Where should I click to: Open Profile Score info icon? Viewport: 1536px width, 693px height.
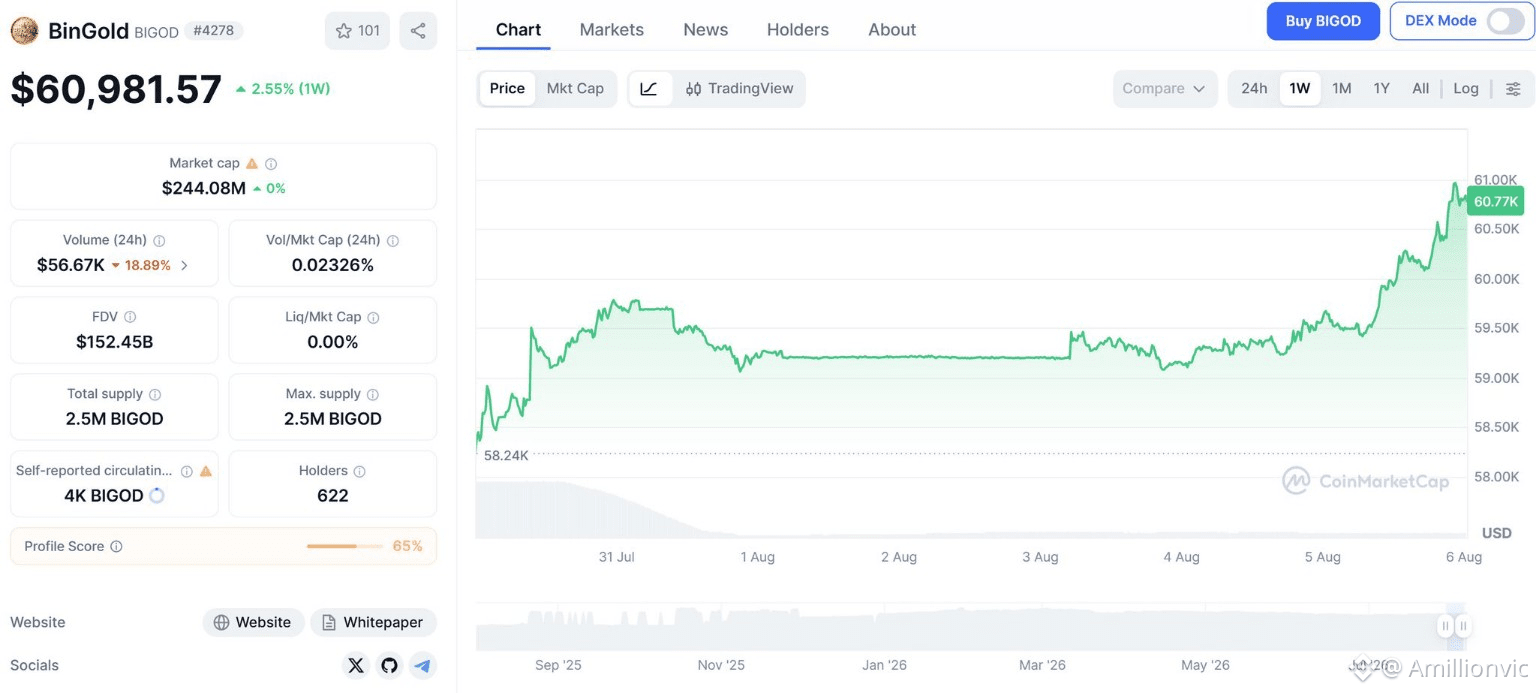(116, 546)
